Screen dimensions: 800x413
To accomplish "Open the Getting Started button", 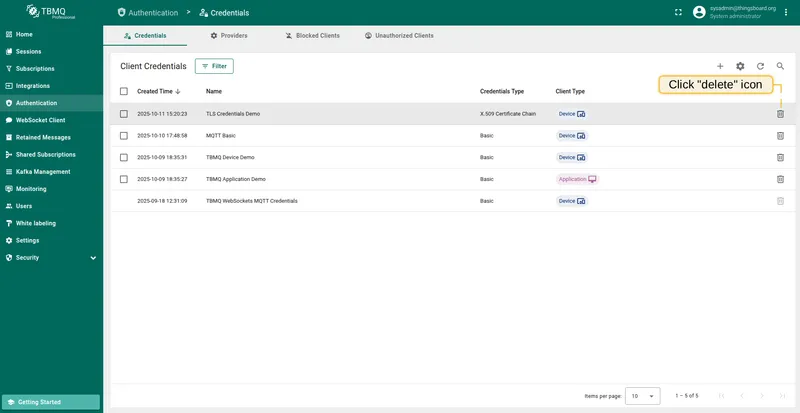I will tap(51, 402).
